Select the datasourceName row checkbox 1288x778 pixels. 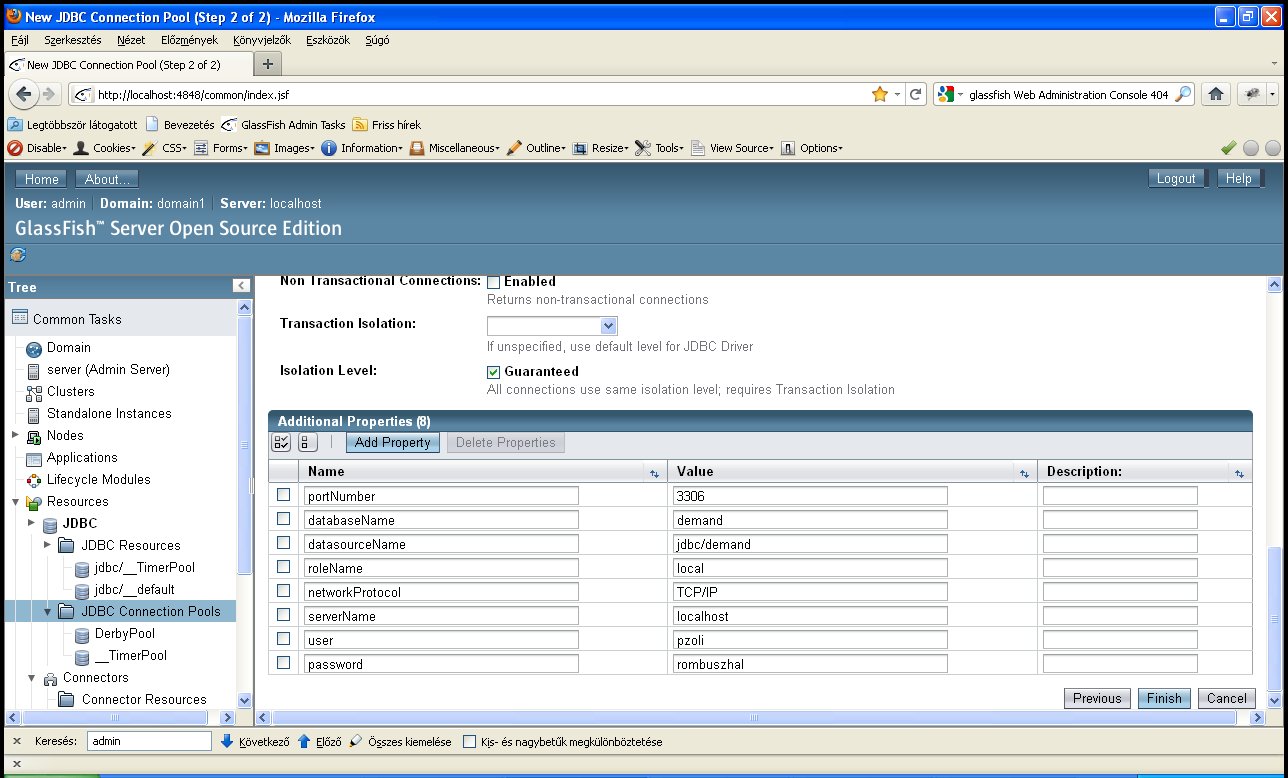coord(284,543)
